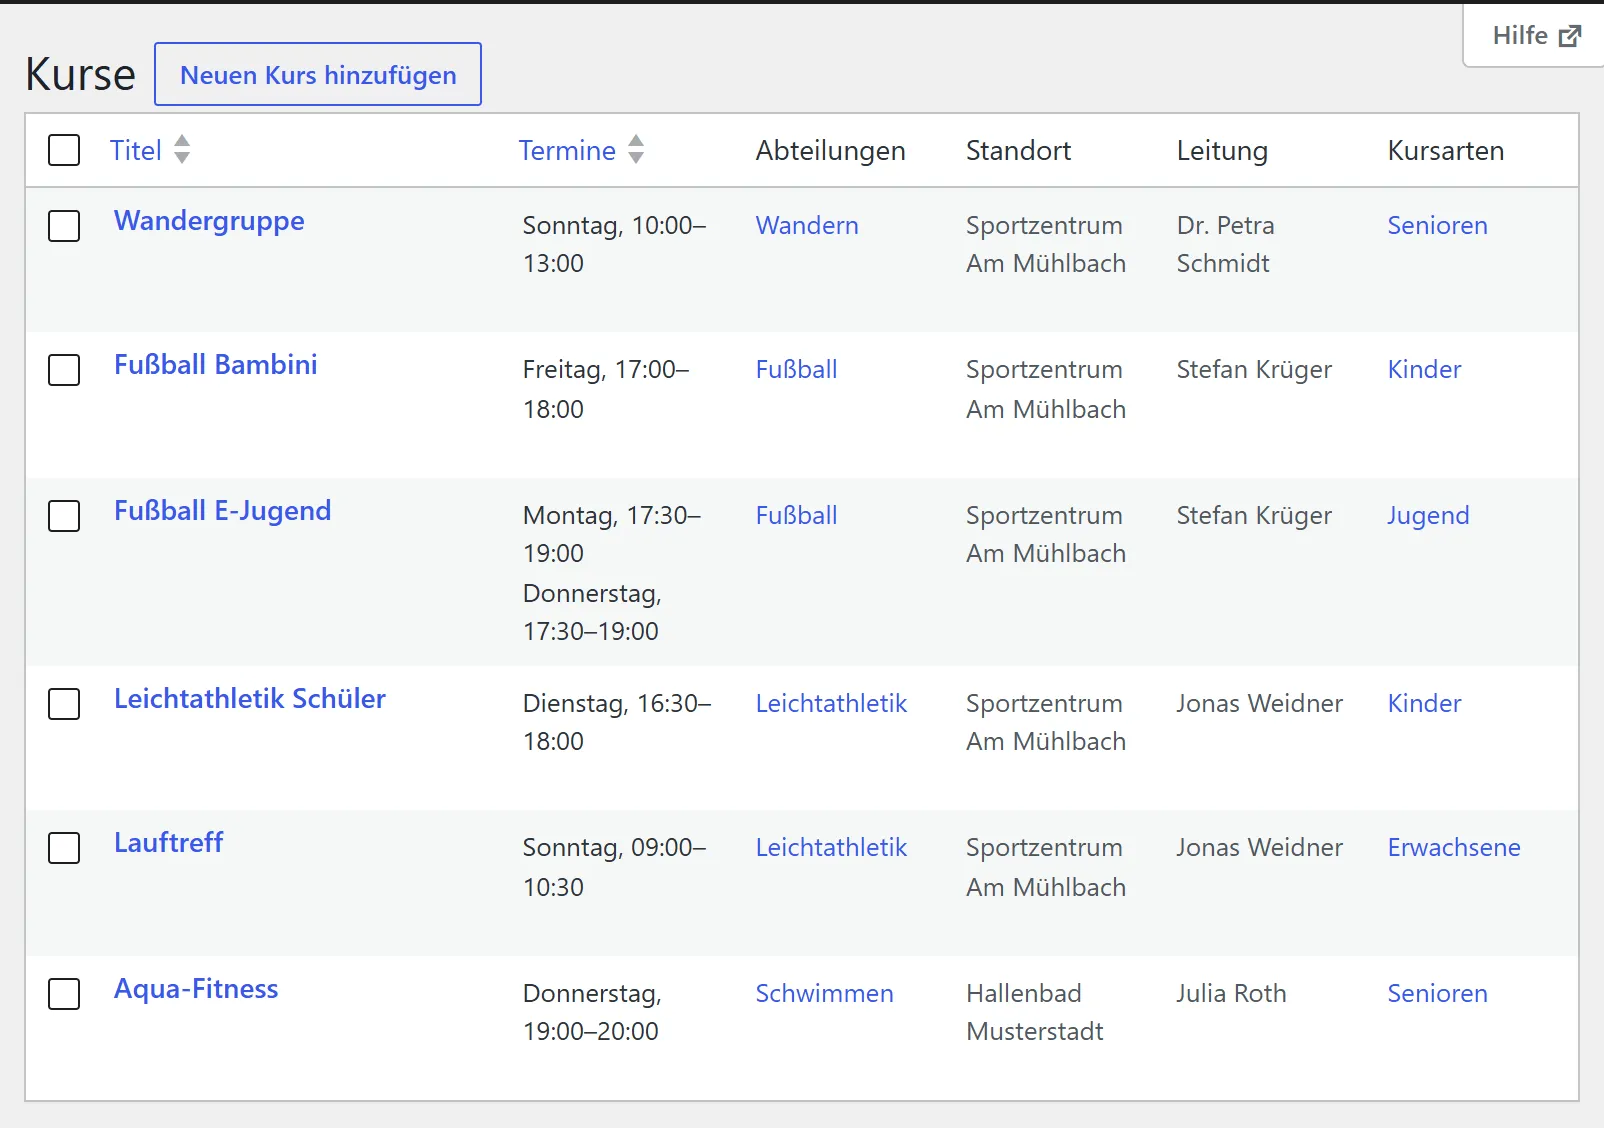Click the Standort column header
This screenshot has height=1128, width=1604.
(1018, 151)
